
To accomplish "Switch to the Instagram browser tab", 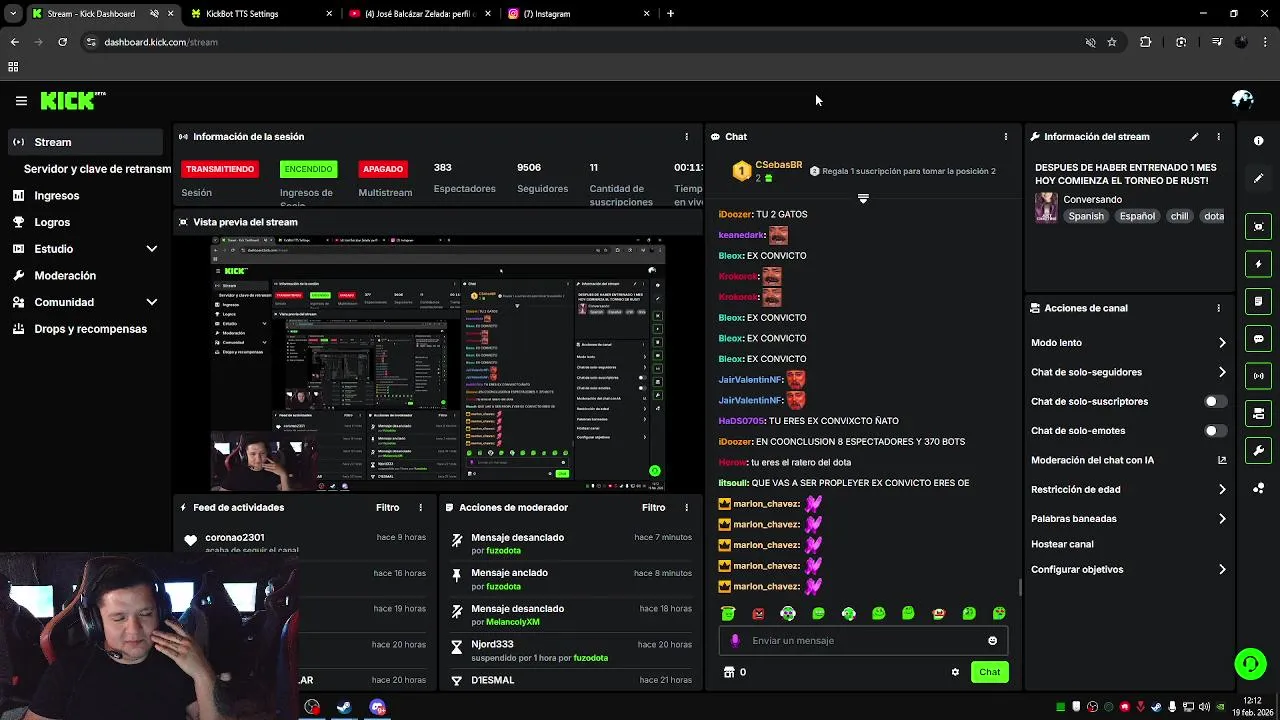I will click(578, 14).
